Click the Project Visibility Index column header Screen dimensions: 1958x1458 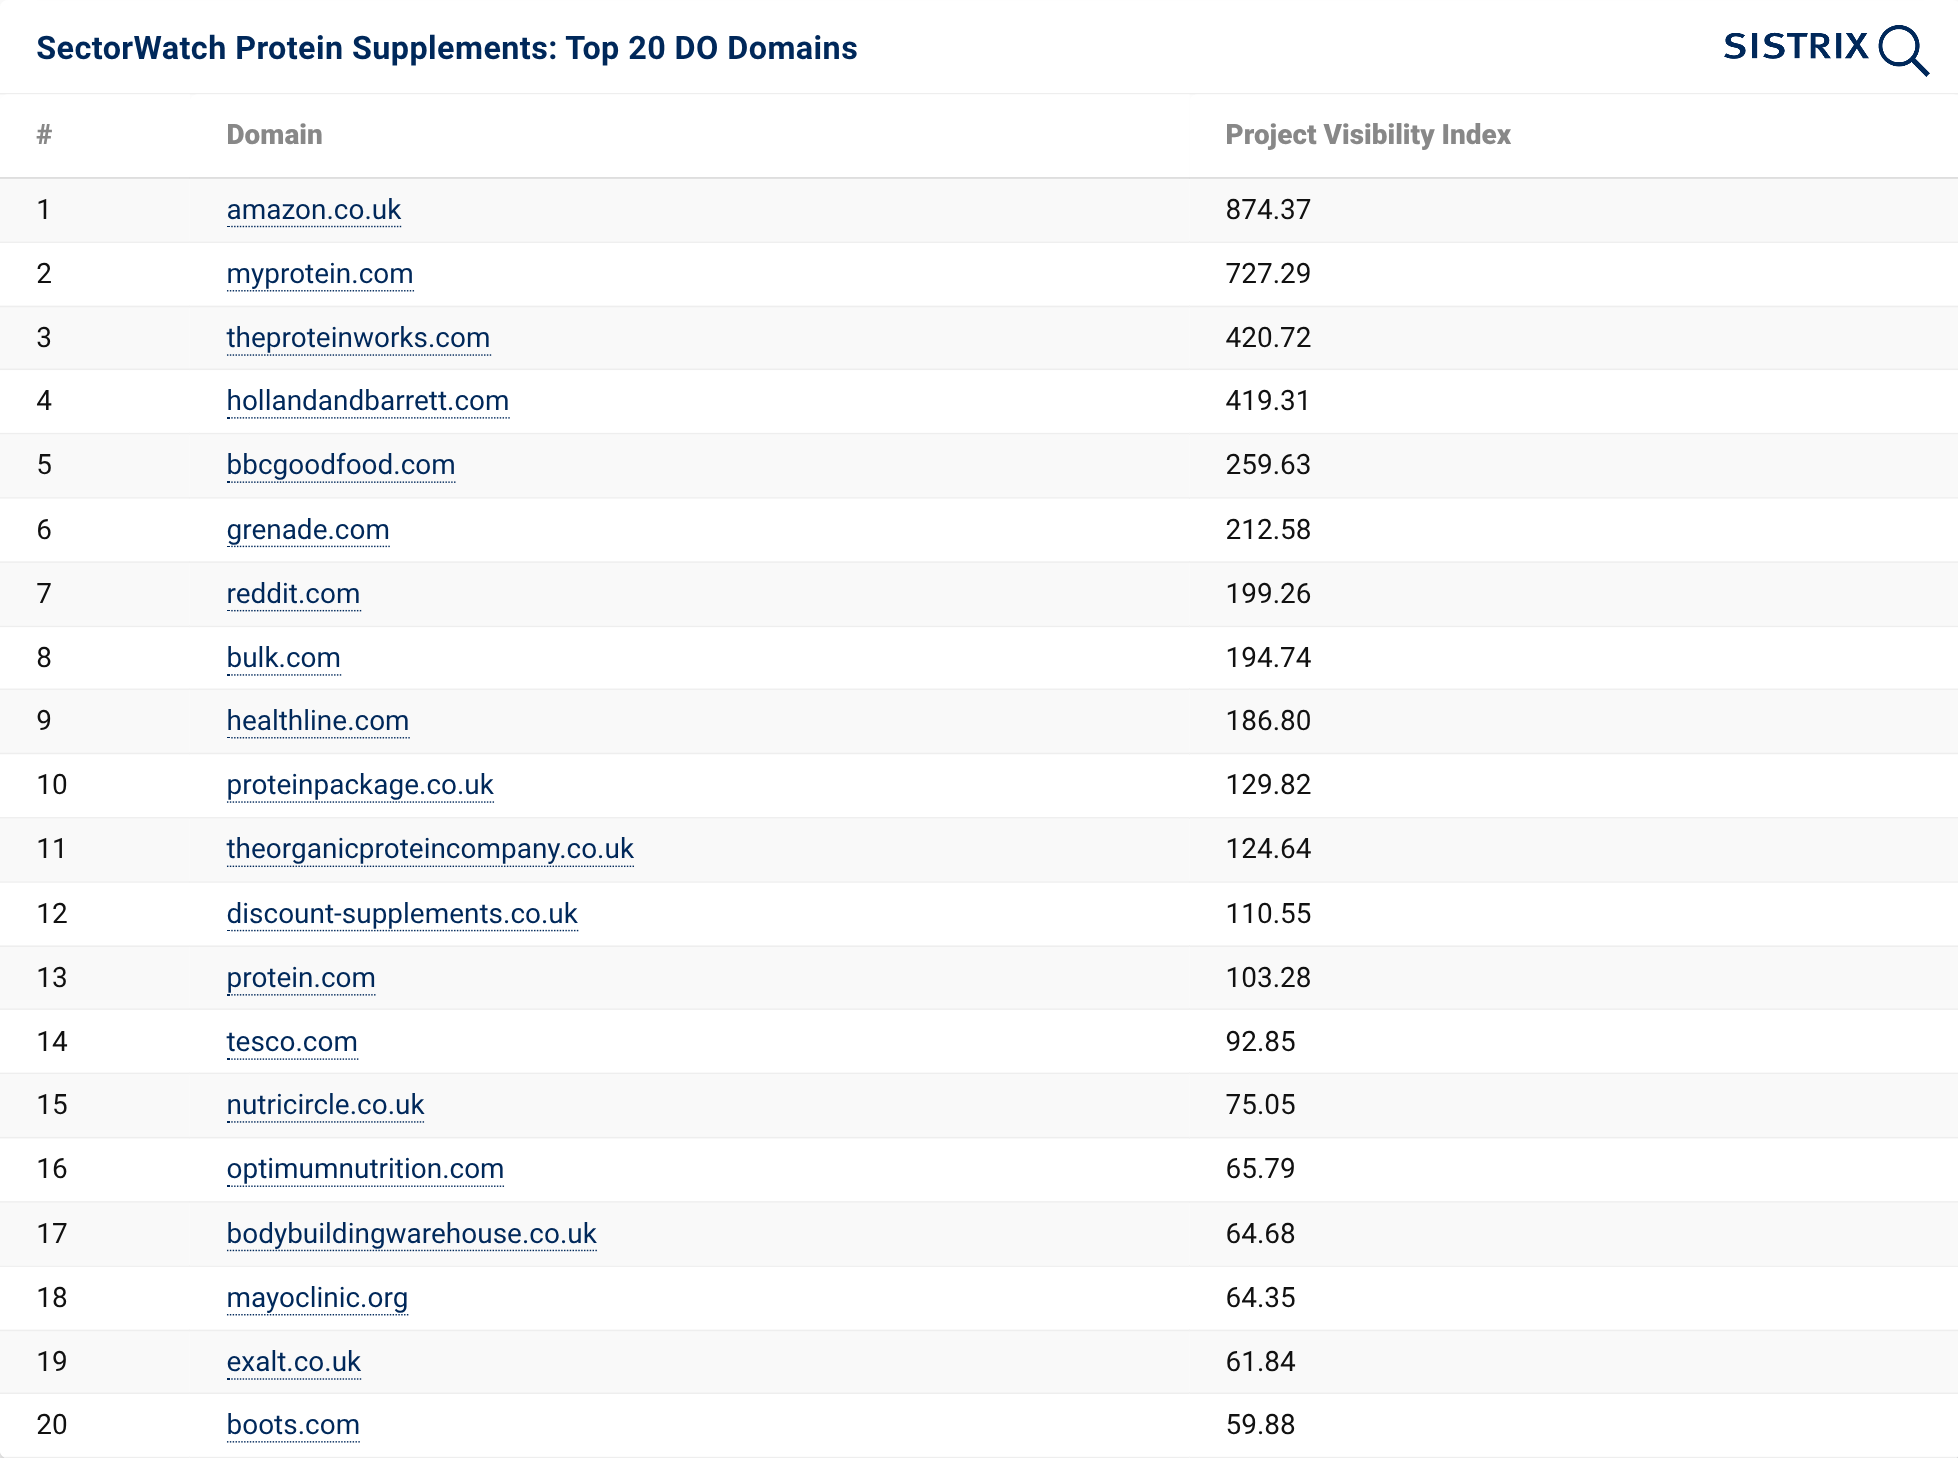1367,135
